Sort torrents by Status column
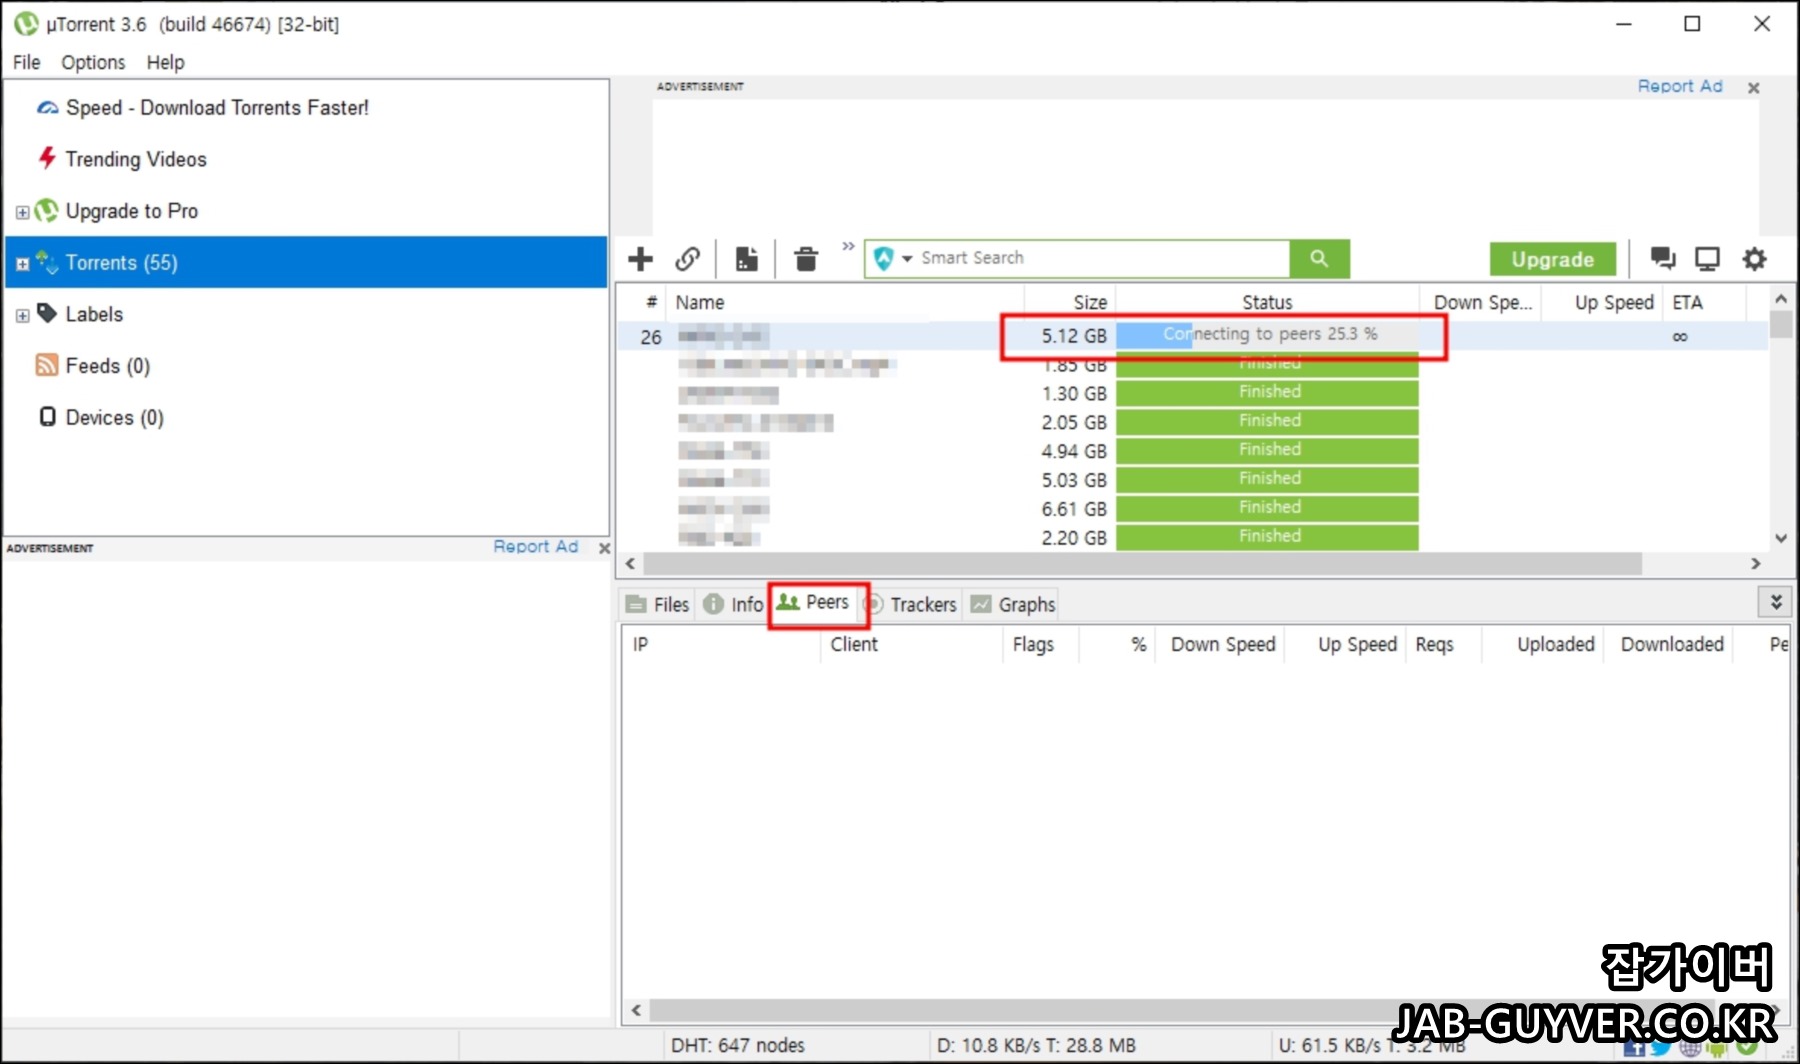Image resolution: width=1800 pixels, height=1064 pixels. [x=1267, y=302]
